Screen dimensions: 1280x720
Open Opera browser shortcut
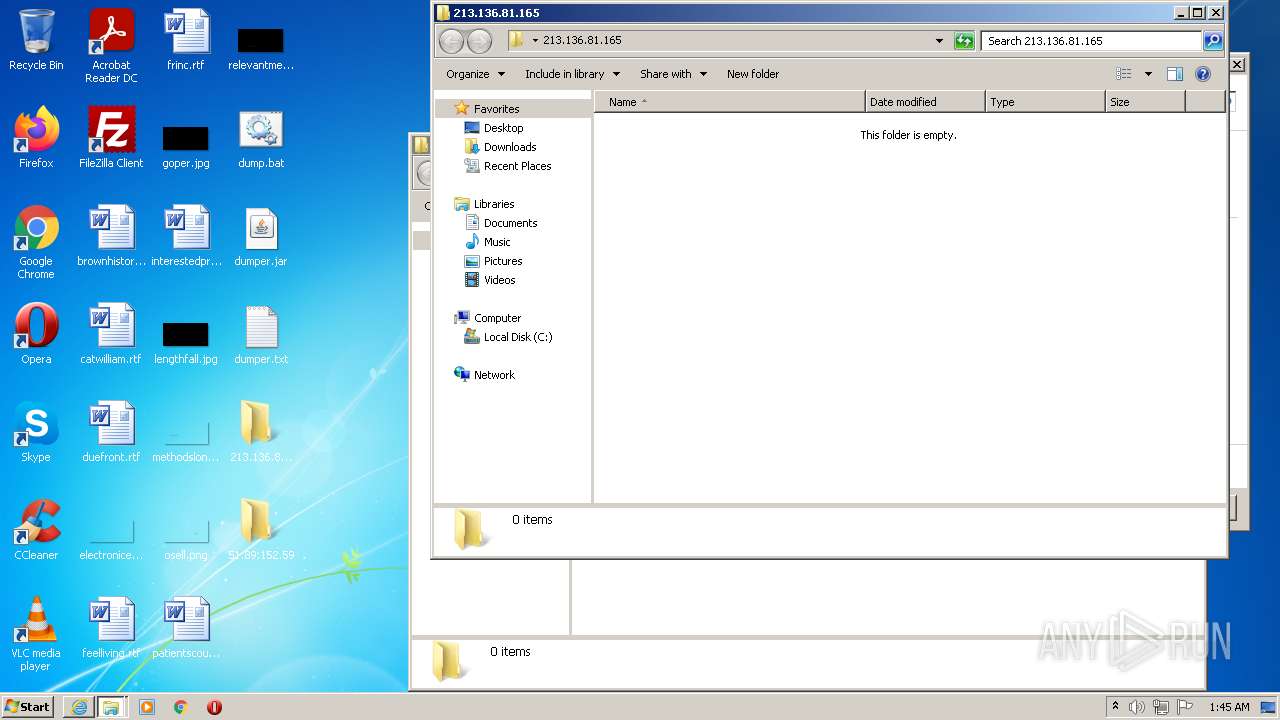click(x=36, y=334)
